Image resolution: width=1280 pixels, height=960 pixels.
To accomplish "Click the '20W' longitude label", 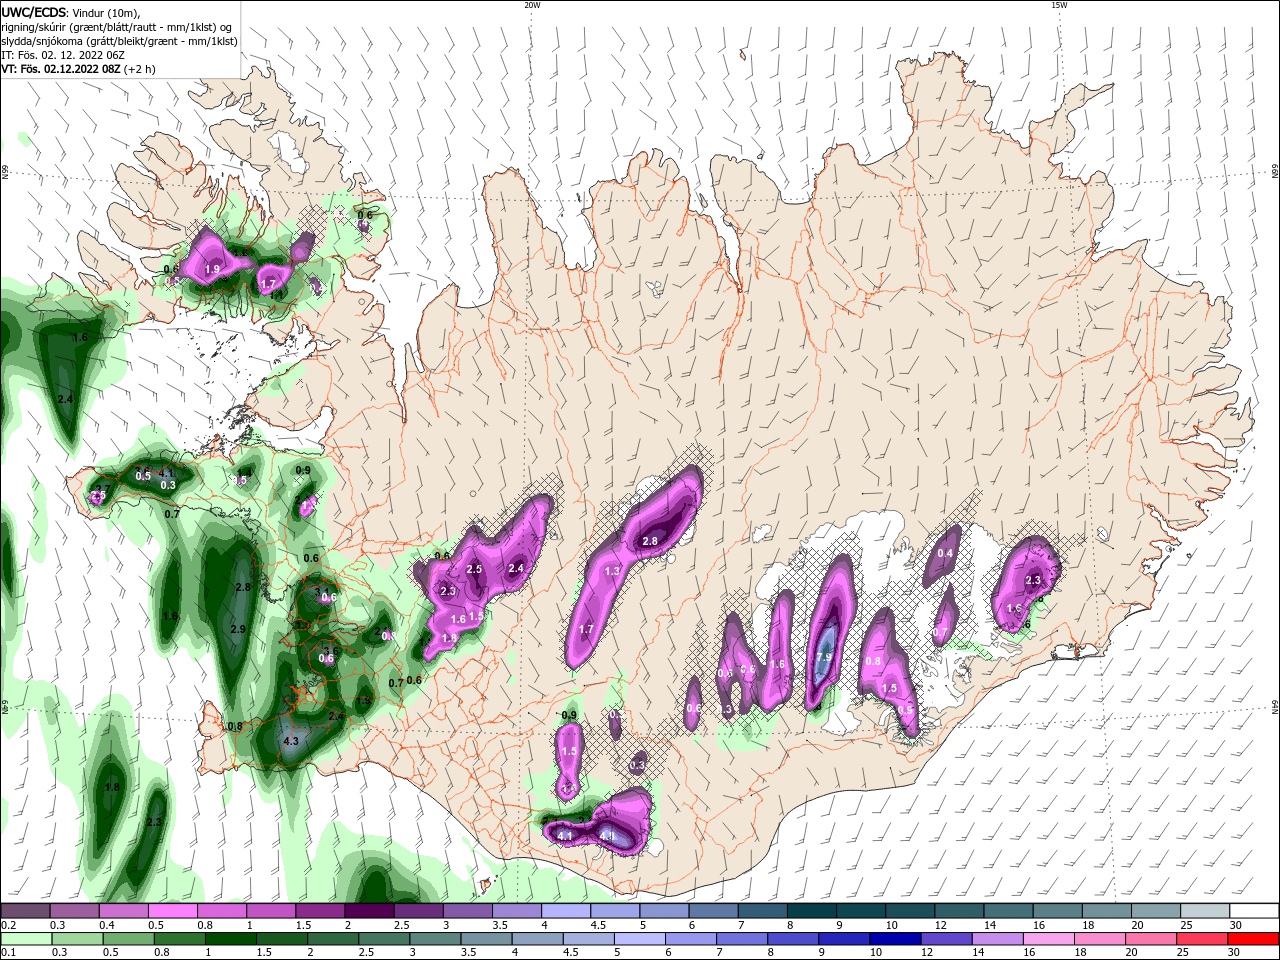I will (532, 5).
